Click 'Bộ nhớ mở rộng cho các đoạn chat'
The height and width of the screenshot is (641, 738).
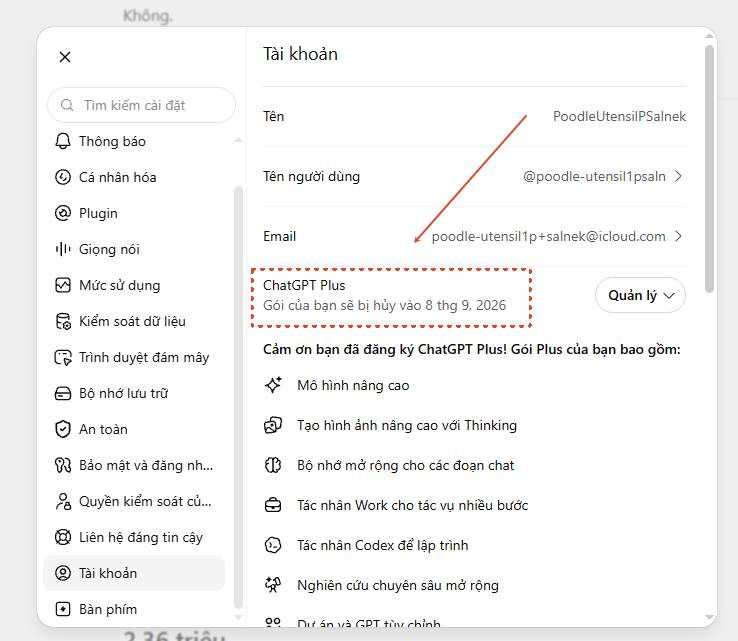click(x=405, y=465)
